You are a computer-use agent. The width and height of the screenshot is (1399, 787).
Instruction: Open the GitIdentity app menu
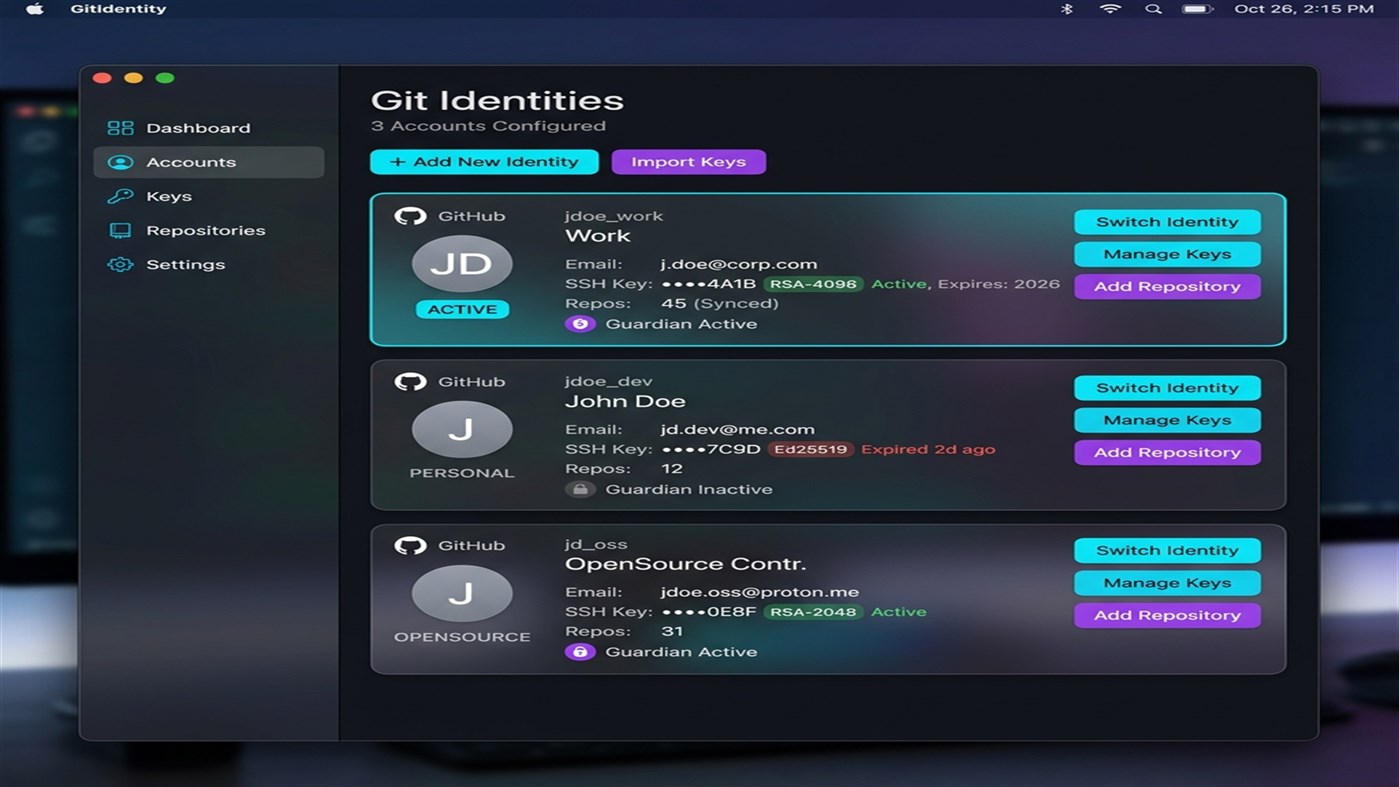click(x=118, y=9)
